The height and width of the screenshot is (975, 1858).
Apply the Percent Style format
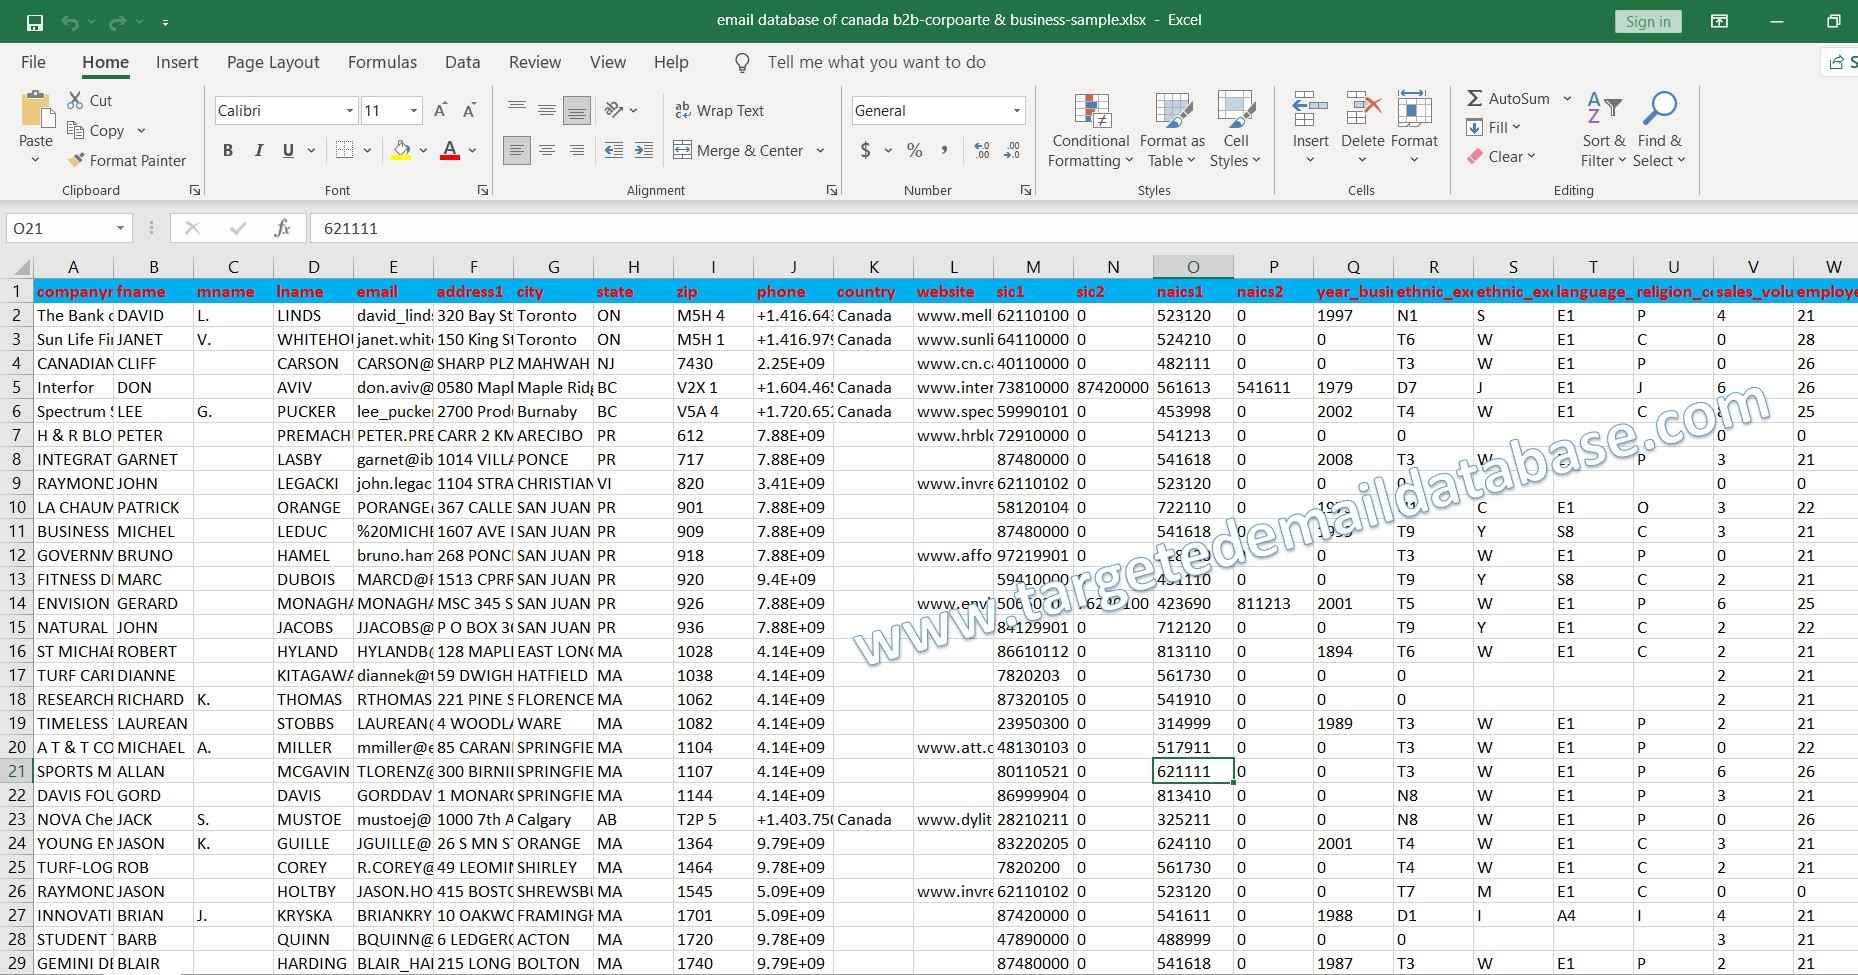click(913, 150)
